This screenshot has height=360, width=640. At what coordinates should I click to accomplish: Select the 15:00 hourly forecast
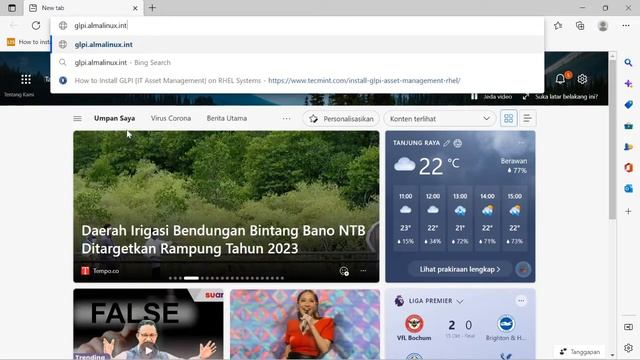click(x=515, y=218)
